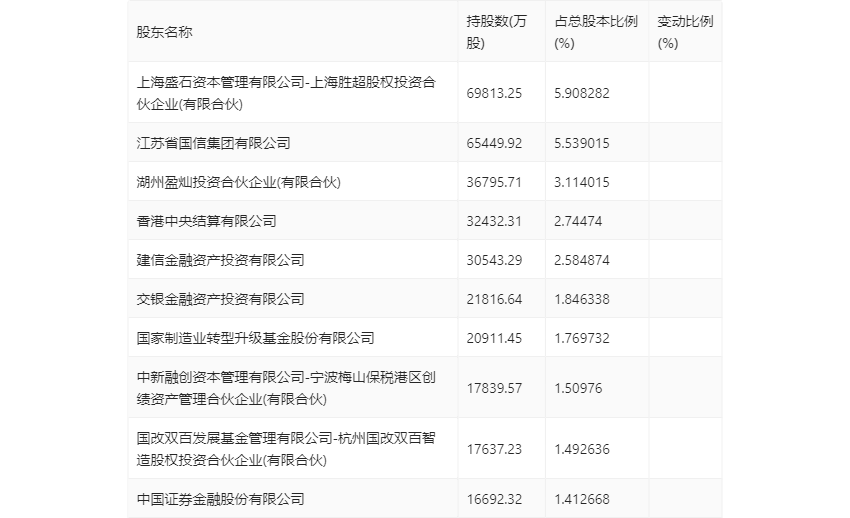Image resolution: width=850 pixels, height=518 pixels.
Task: Select the 变动比例(%) column header
Action: click(x=685, y=32)
